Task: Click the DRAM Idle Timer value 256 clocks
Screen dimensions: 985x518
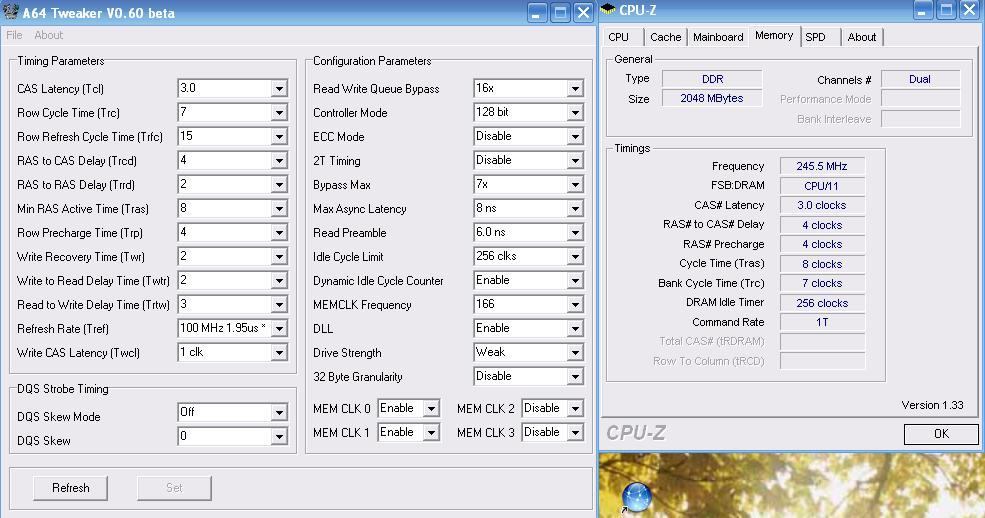Action: point(822,303)
